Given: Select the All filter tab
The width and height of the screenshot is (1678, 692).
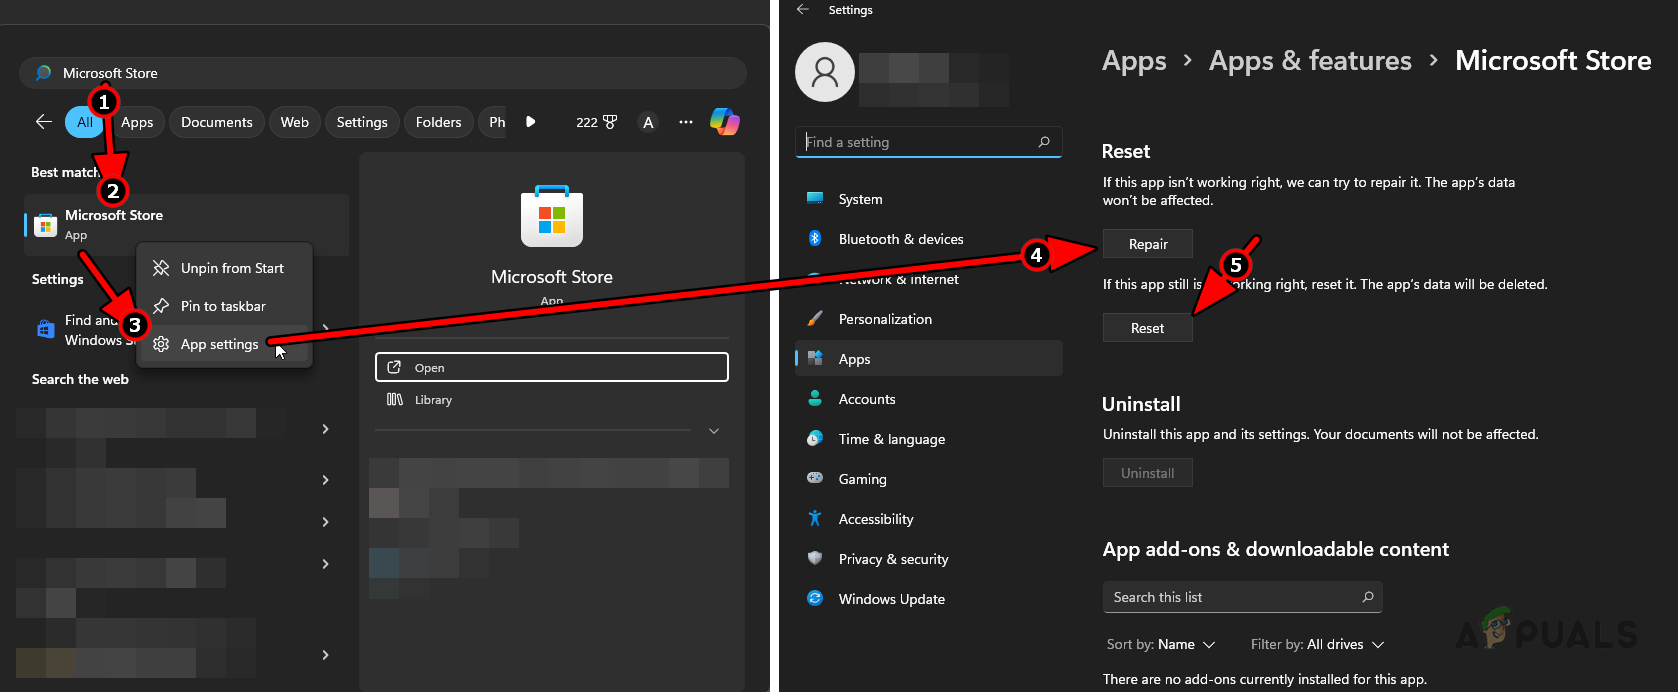Looking at the screenshot, I should pyautogui.click(x=85, y=122).
